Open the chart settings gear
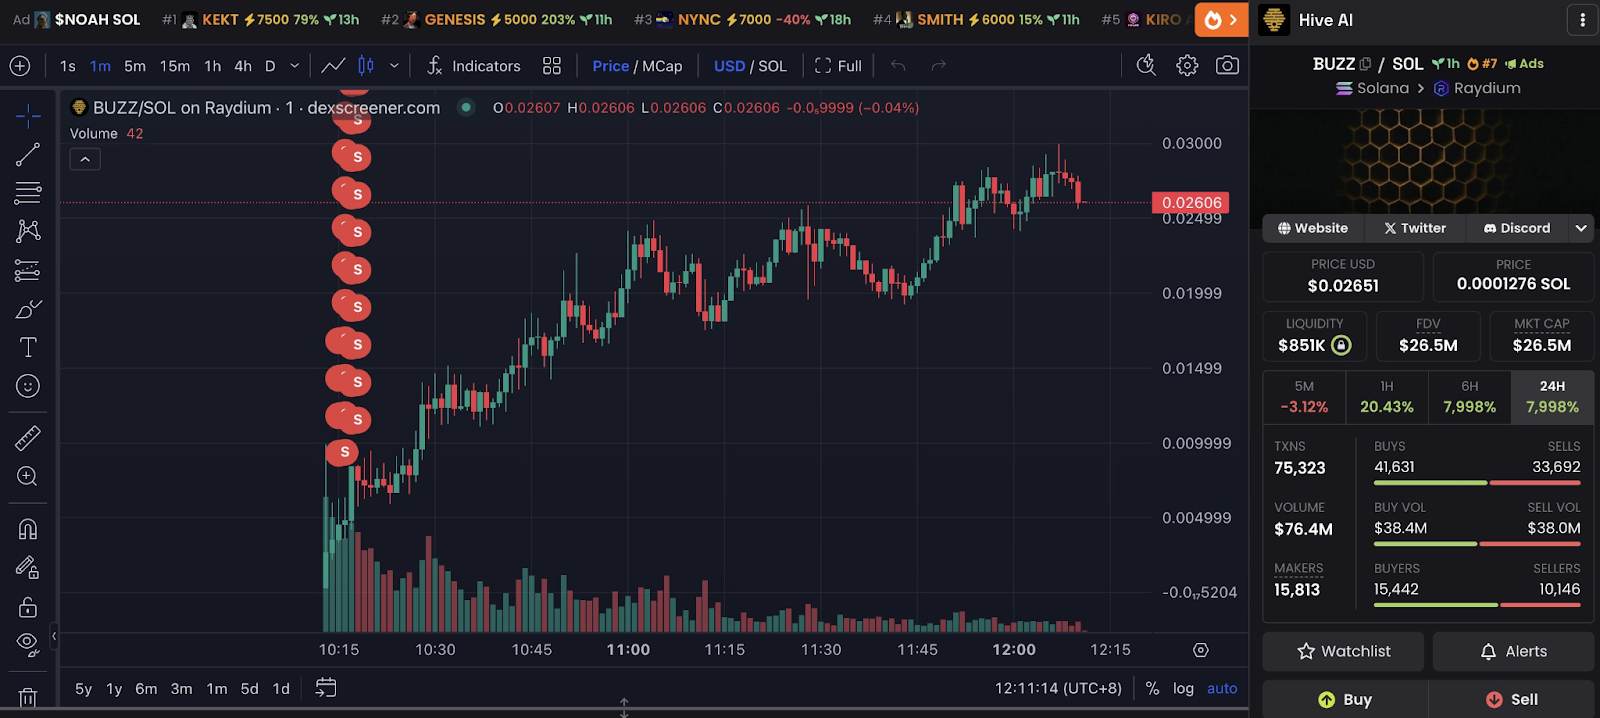This screenshot has height=718, width=1600. pyautogui.click(x=1187, y=66)
